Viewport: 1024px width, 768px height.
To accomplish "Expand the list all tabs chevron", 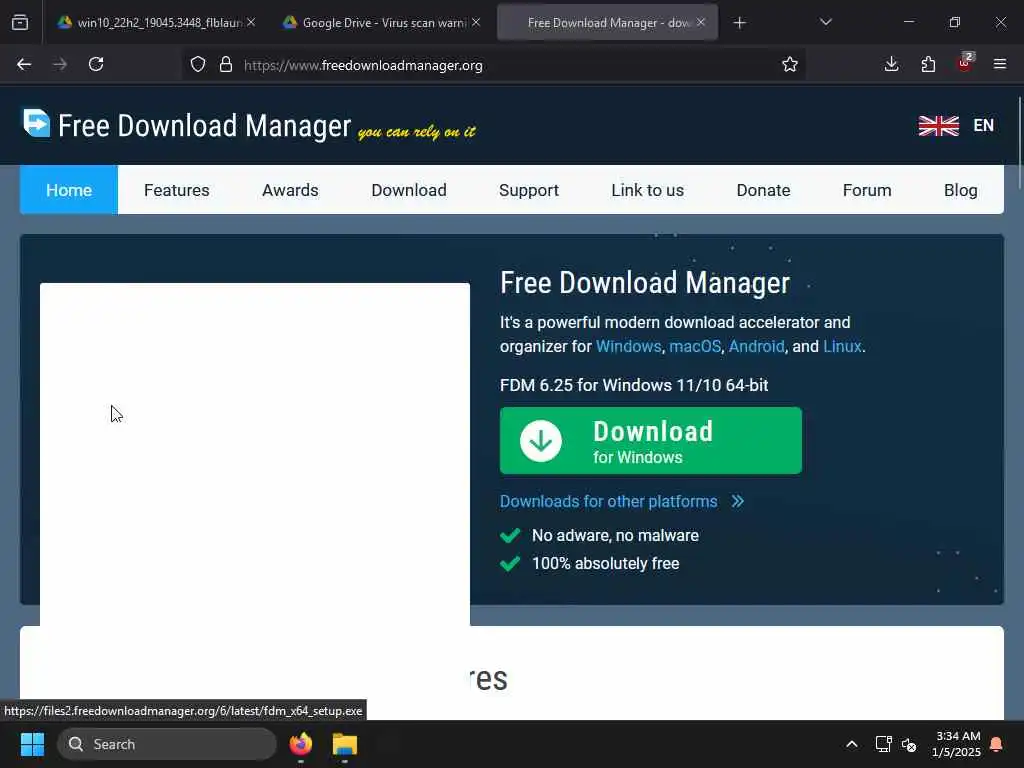I will click(x=825, y=22).
